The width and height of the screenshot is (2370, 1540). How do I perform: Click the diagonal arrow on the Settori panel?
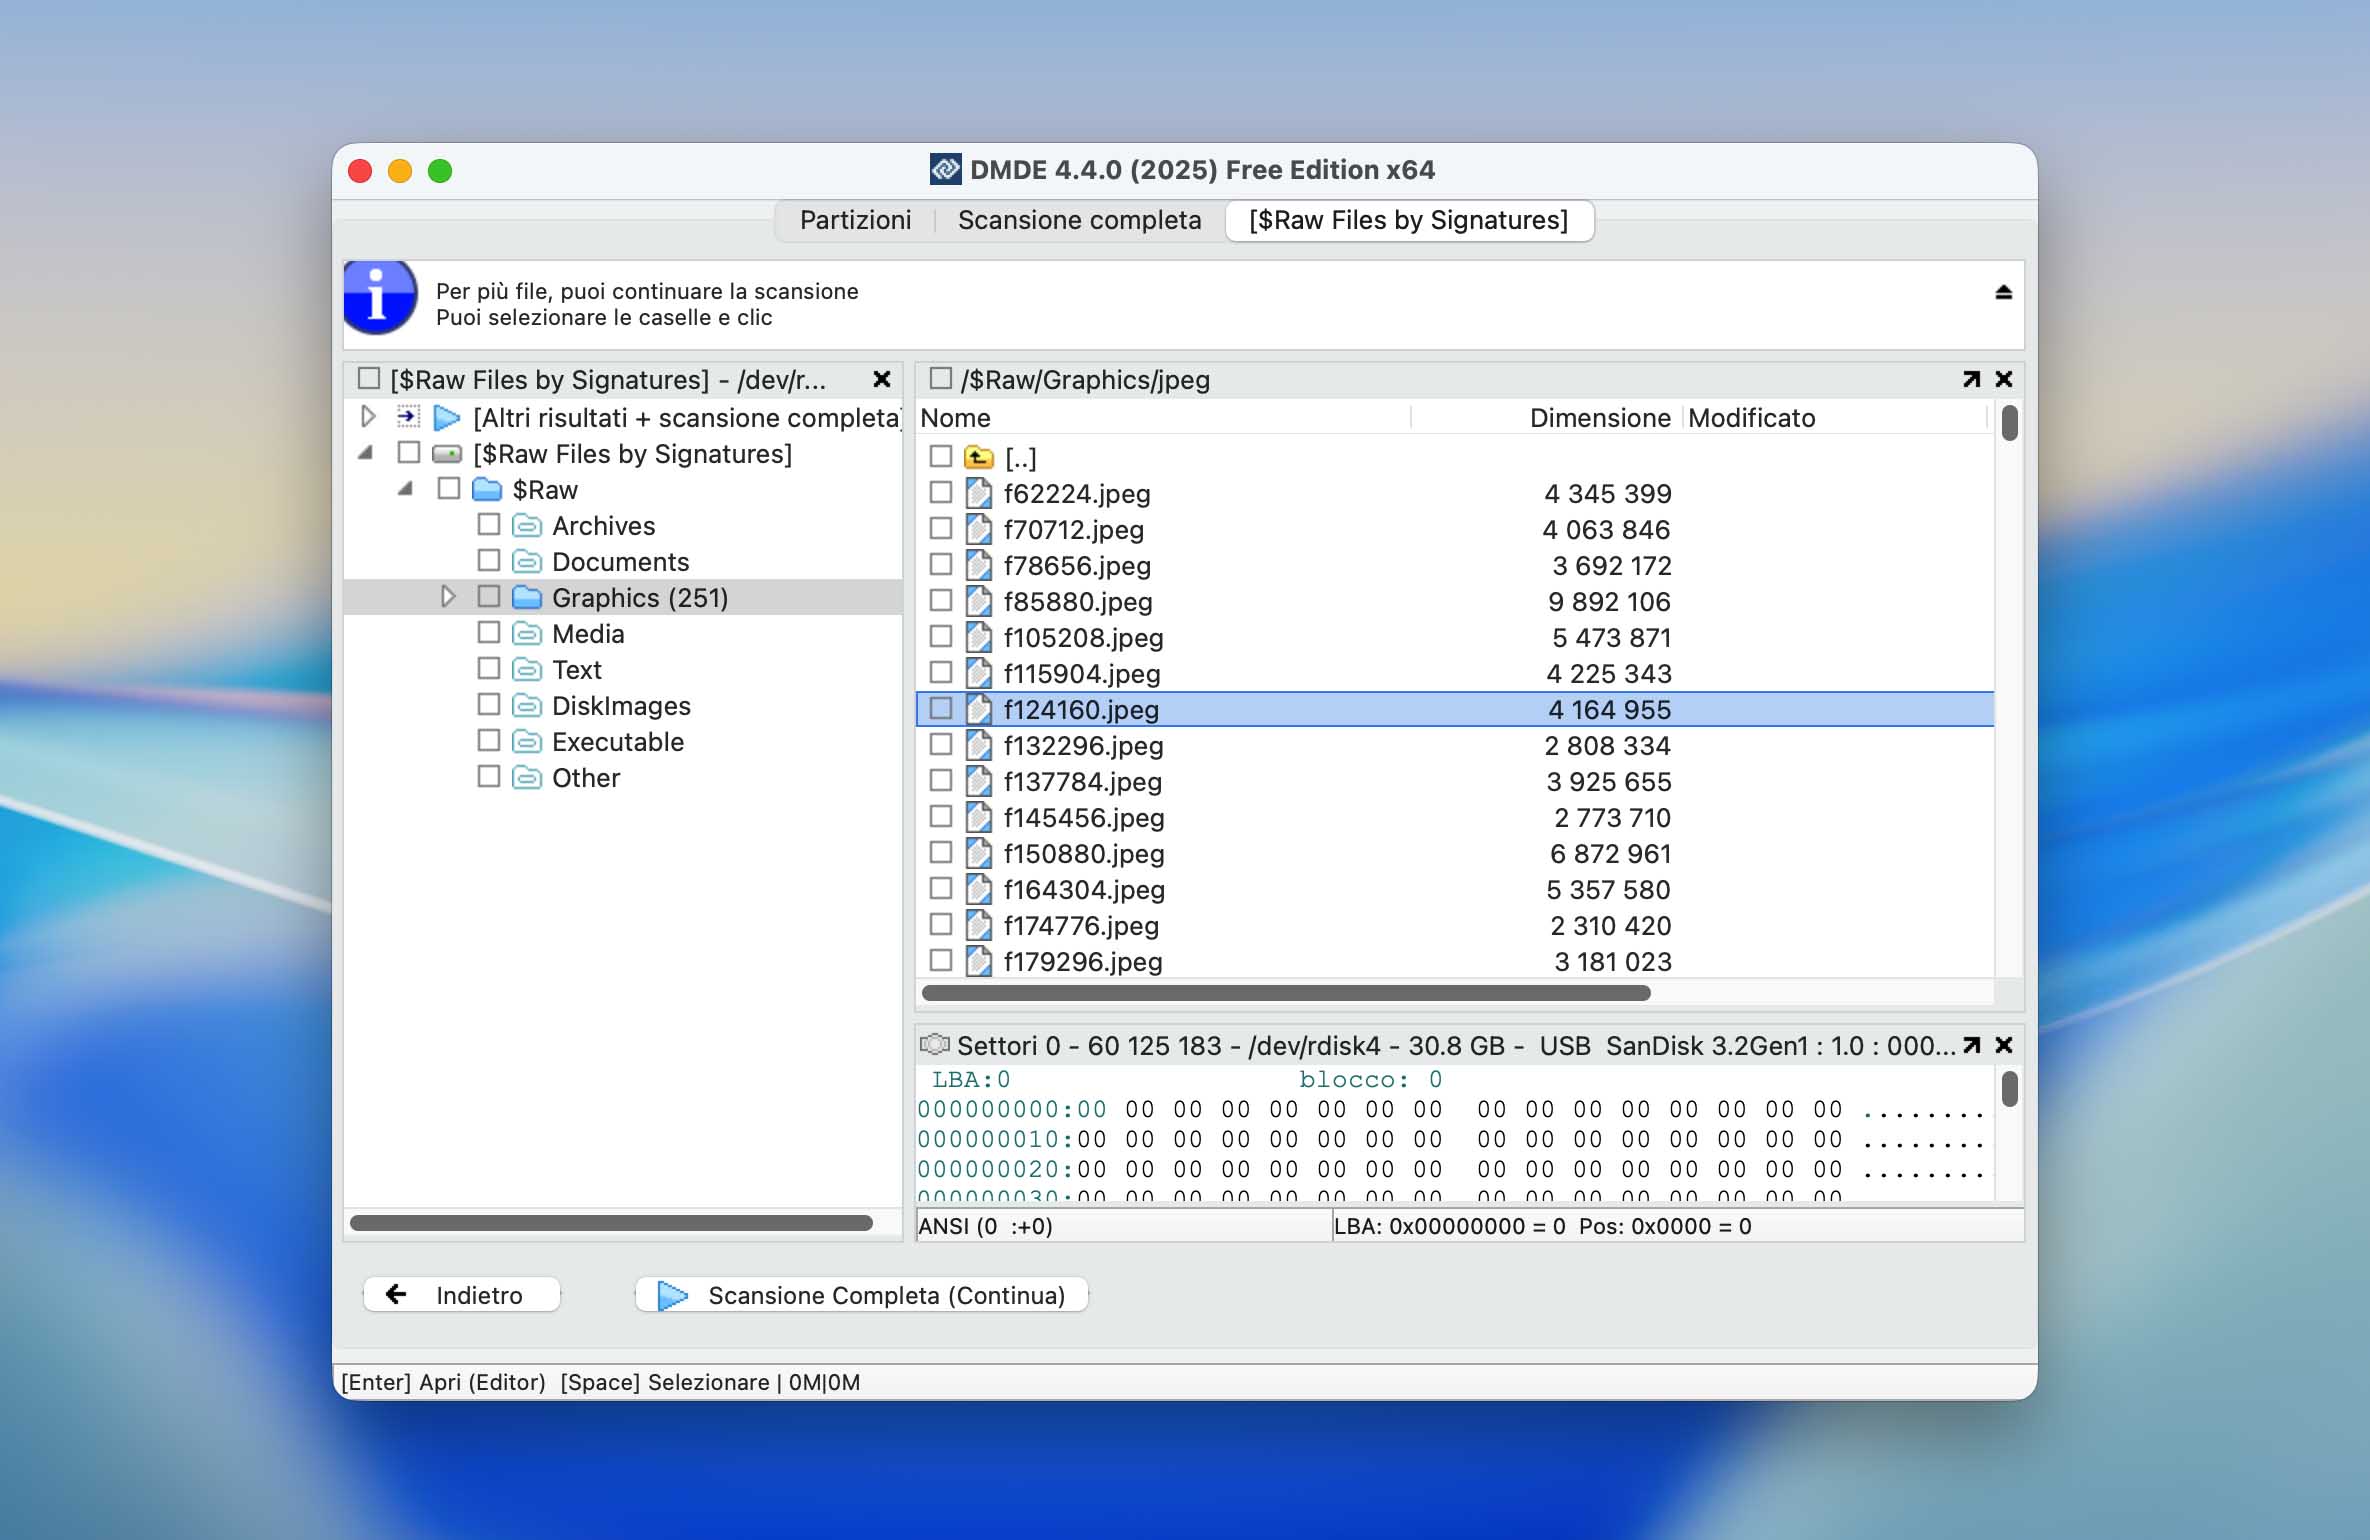(x=1969, y=1044)
